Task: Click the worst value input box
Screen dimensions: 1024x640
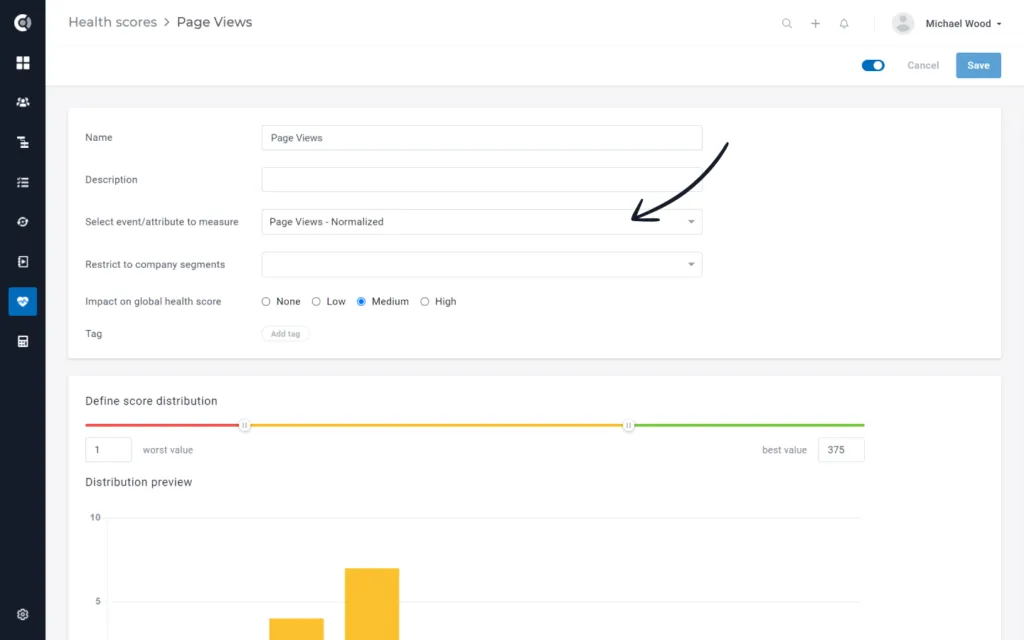Action: [108, 450]
